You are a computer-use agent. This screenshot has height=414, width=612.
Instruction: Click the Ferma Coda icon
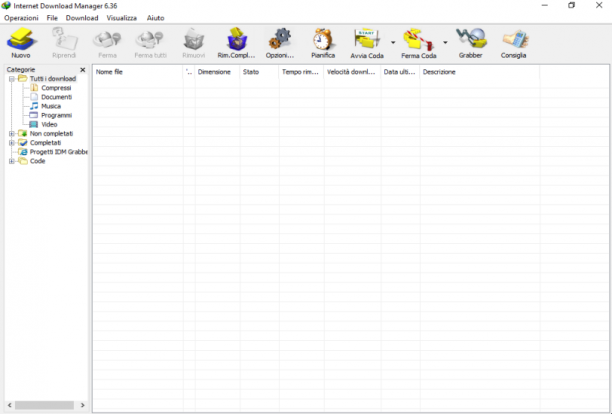point(418,39)
